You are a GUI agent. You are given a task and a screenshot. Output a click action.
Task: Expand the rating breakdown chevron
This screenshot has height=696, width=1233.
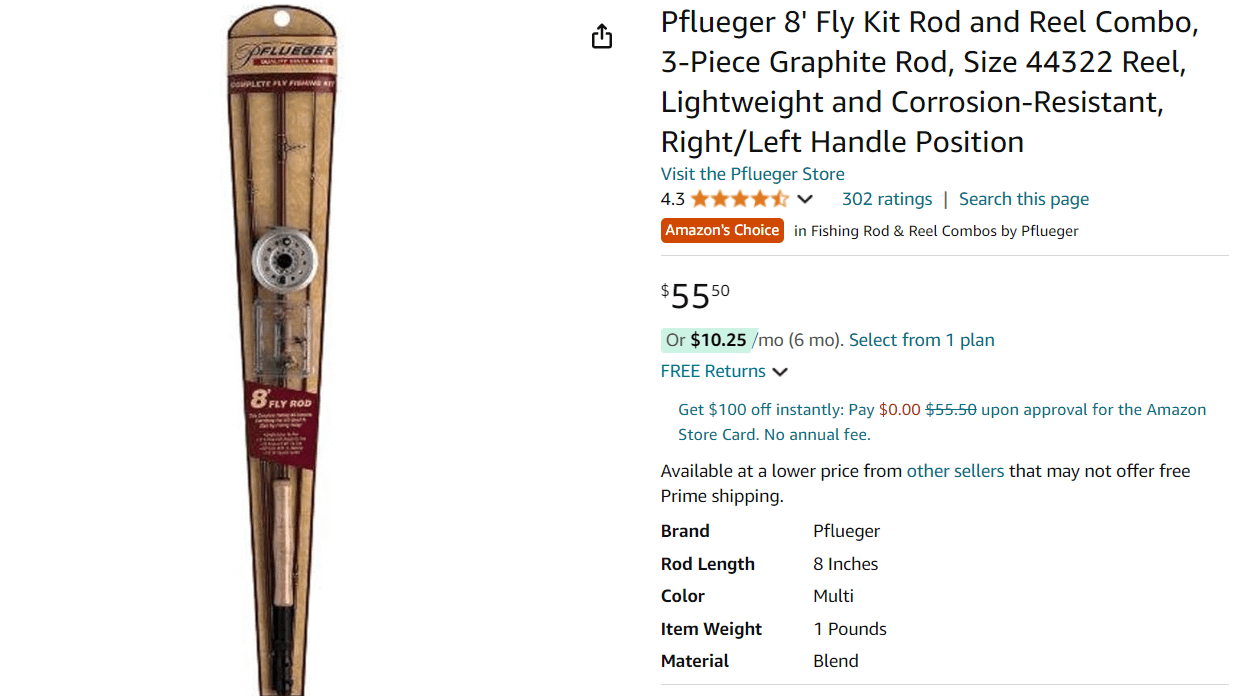click(x=805, y=199)
